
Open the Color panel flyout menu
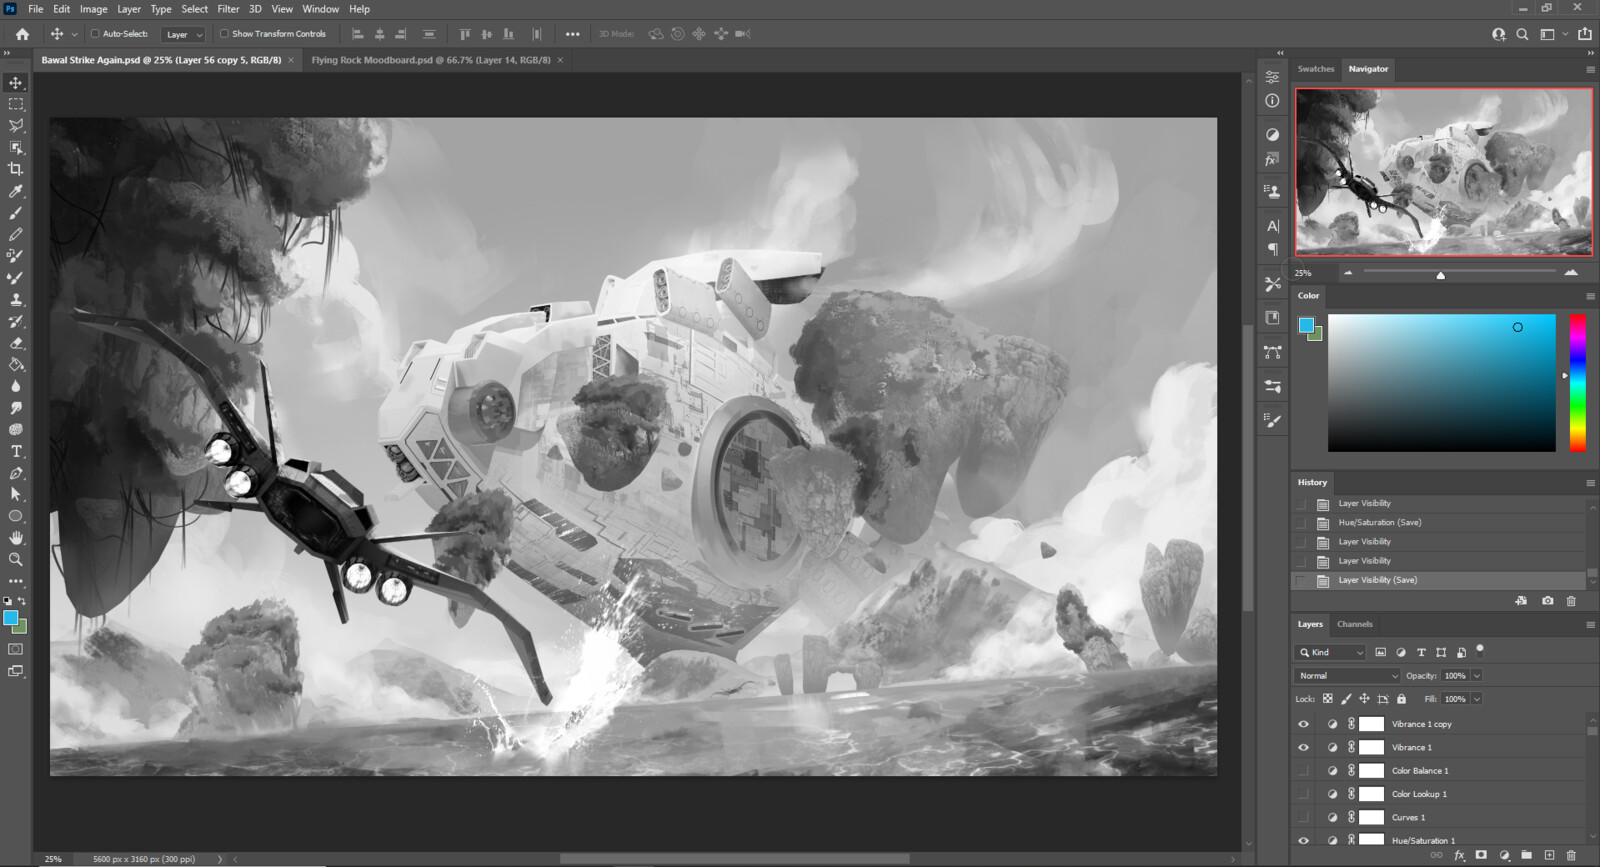click(1590, 296)
